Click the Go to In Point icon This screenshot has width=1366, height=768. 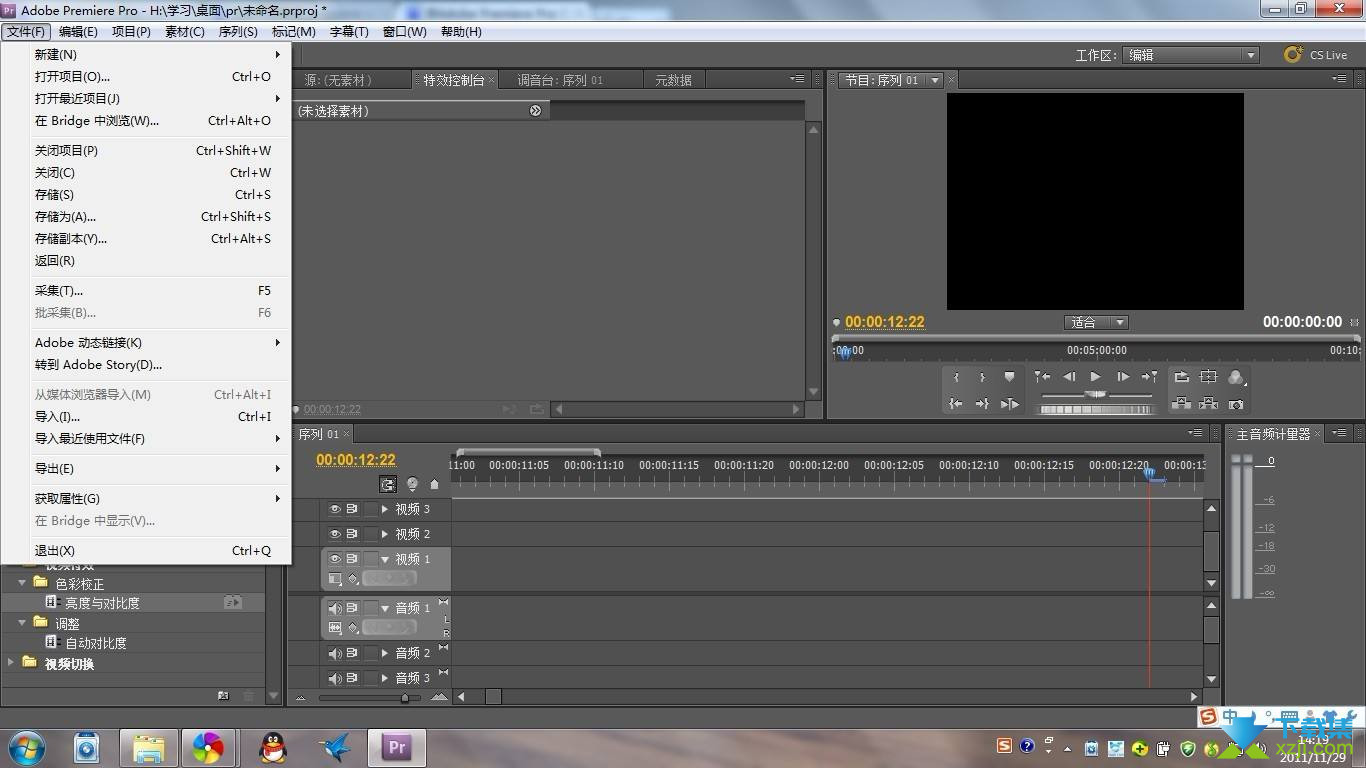coord(956,404)
